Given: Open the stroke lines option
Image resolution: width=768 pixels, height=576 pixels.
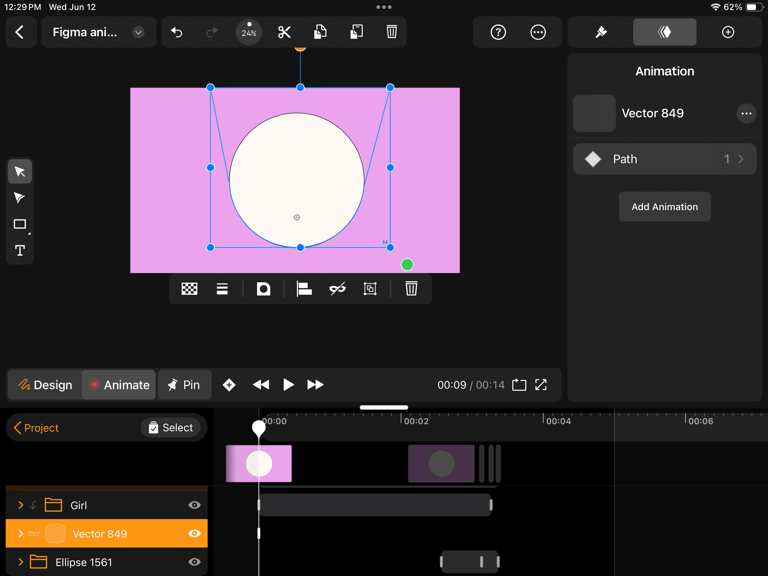Looking at the screenshot, I should 222,289.
